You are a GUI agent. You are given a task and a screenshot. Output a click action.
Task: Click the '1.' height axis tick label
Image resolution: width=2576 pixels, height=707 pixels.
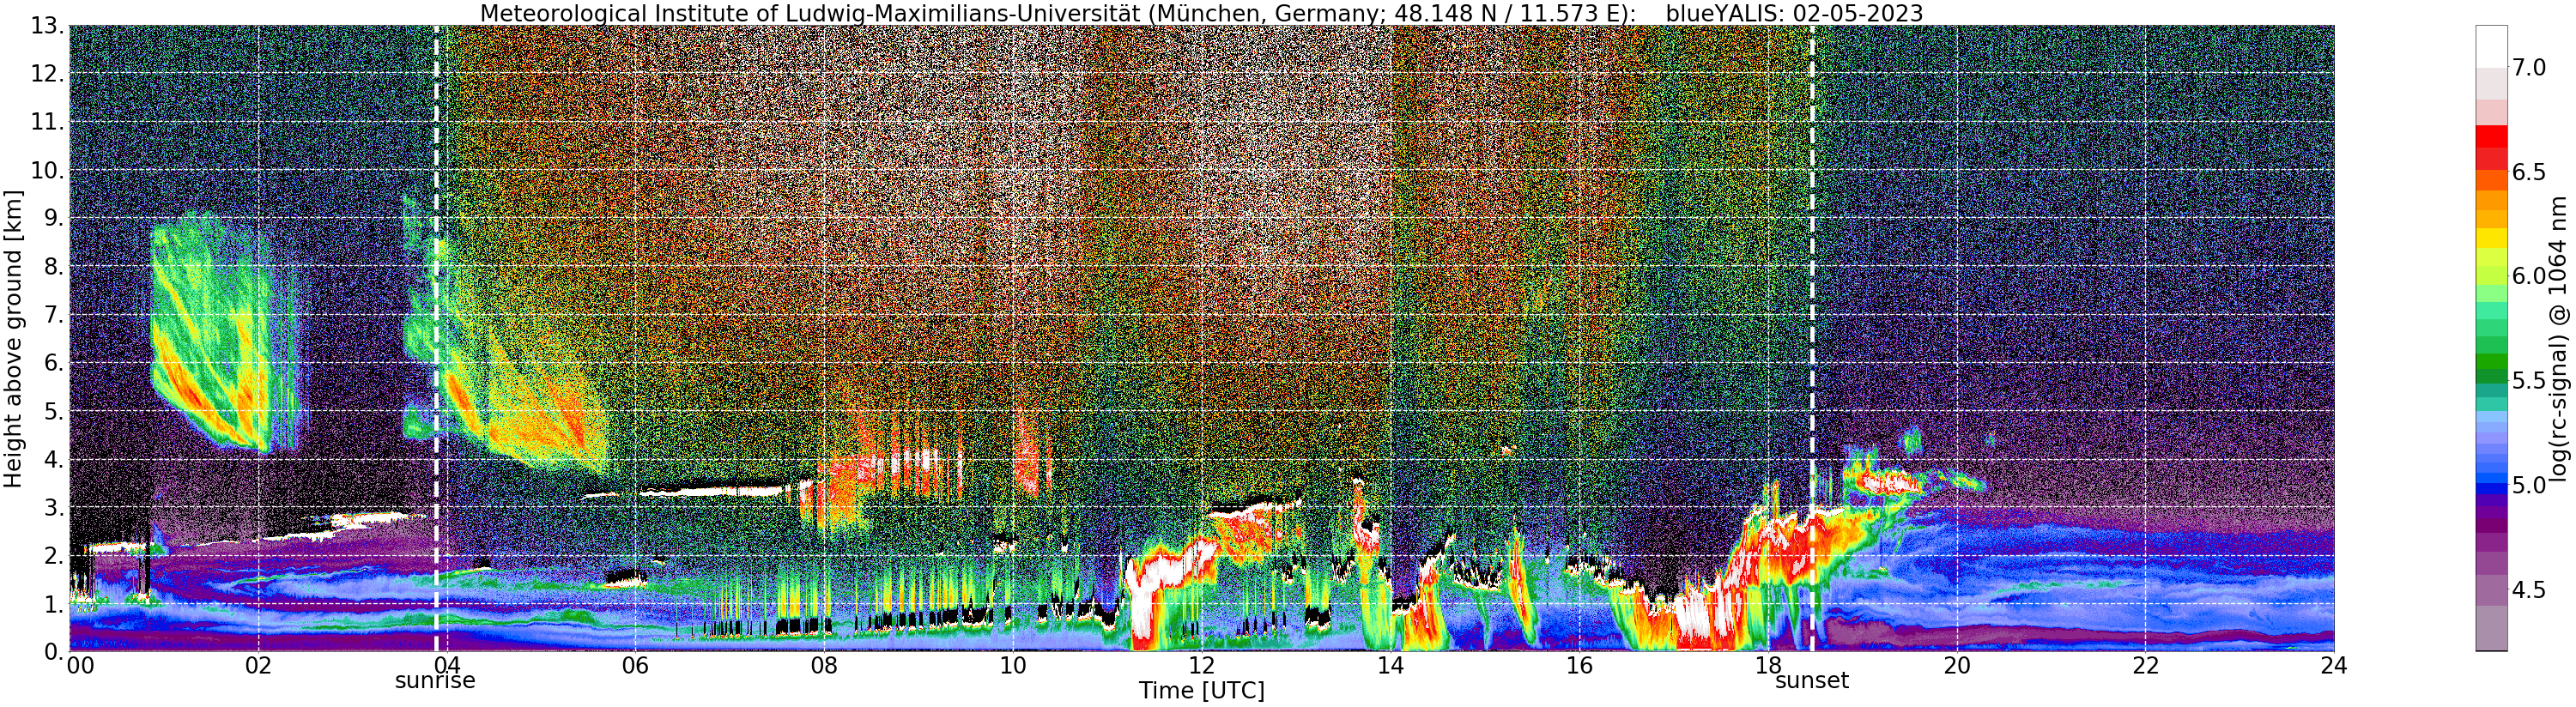(x=54, y=603)
